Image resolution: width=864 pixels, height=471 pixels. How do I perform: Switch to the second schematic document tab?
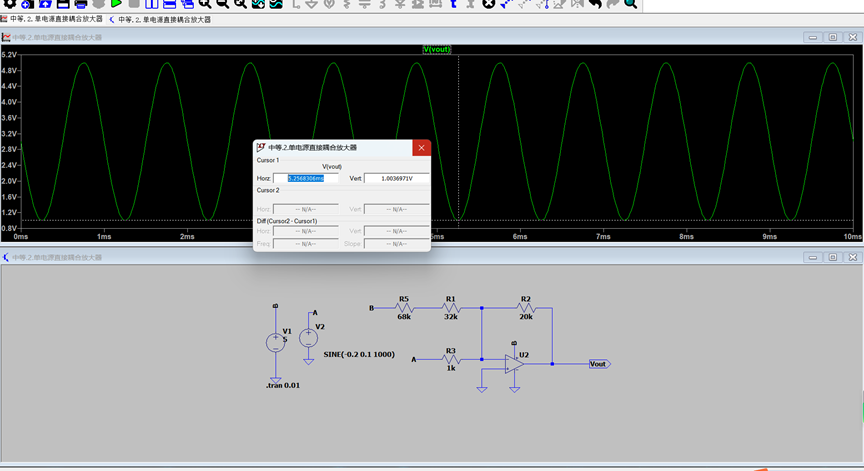(164, 19)
